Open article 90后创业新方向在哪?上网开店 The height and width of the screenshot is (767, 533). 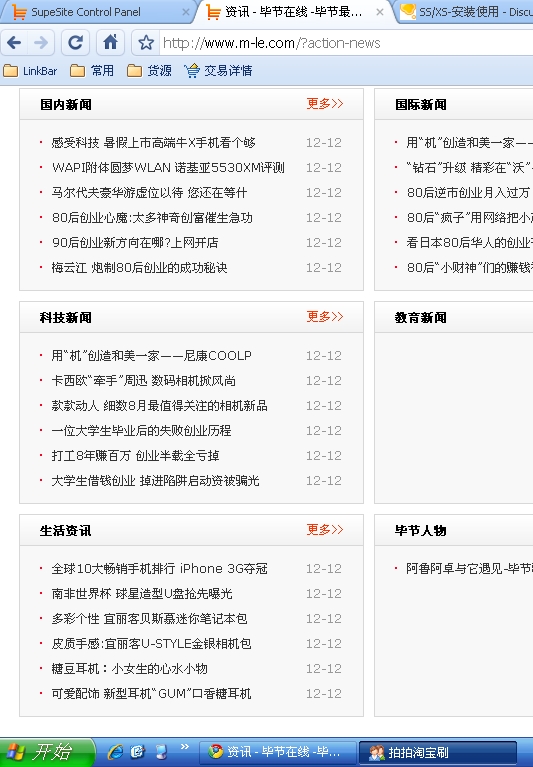pos(135,243)
